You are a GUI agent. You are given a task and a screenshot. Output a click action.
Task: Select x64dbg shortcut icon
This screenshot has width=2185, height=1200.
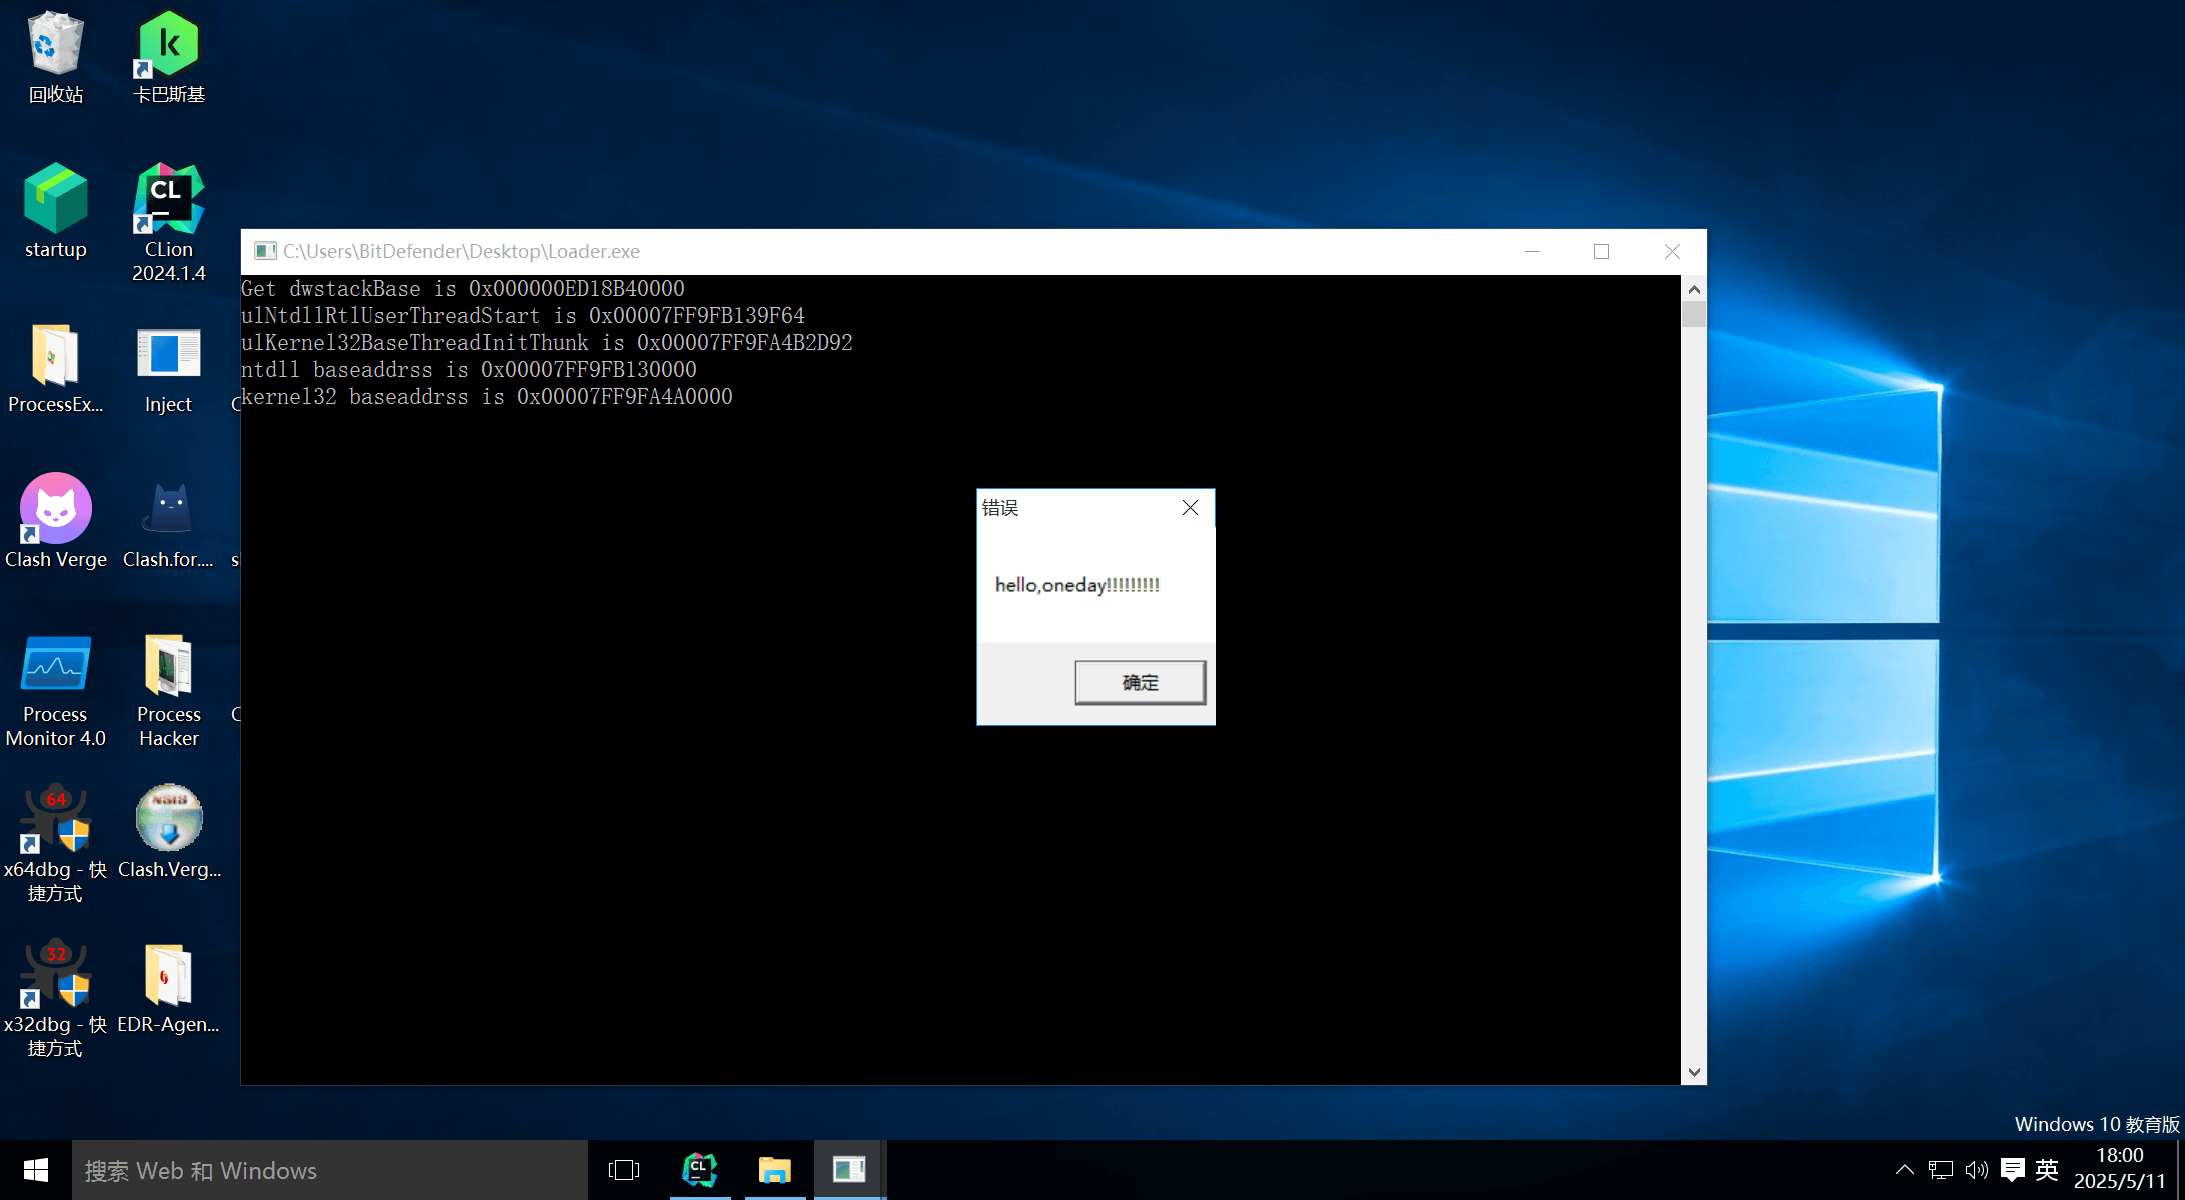tap(55, 820)
